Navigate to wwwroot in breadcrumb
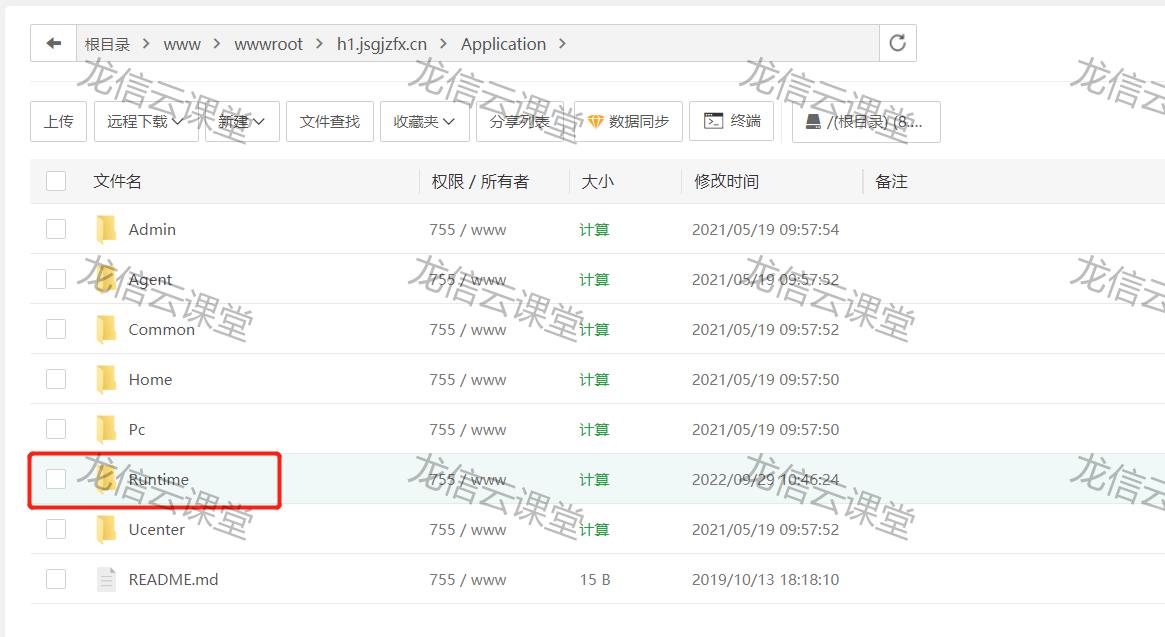Viewport: 1165px width, 637px height. 268,43
